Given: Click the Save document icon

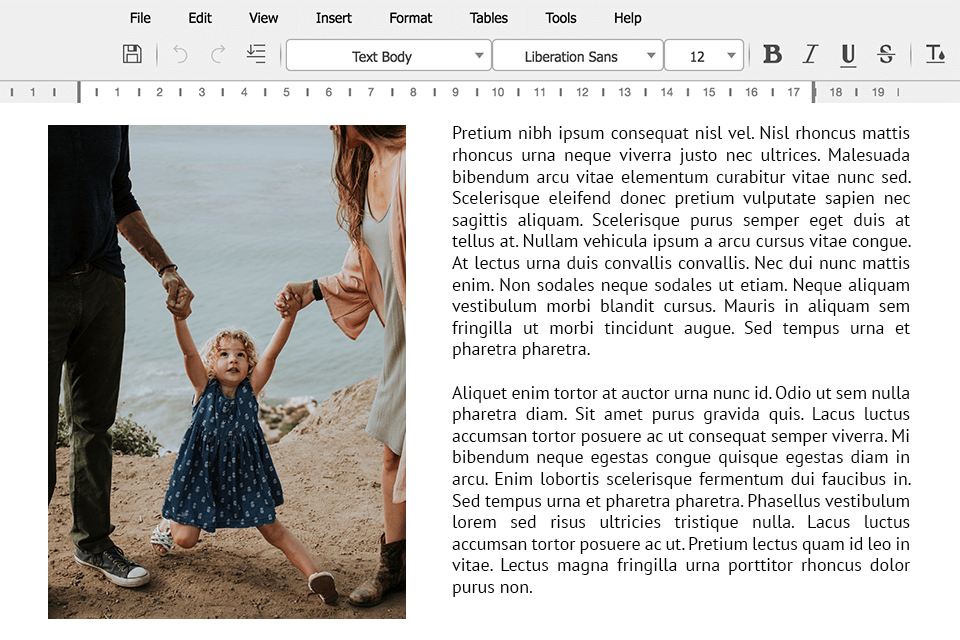Looking at the screenshot, I should point(132,55).
